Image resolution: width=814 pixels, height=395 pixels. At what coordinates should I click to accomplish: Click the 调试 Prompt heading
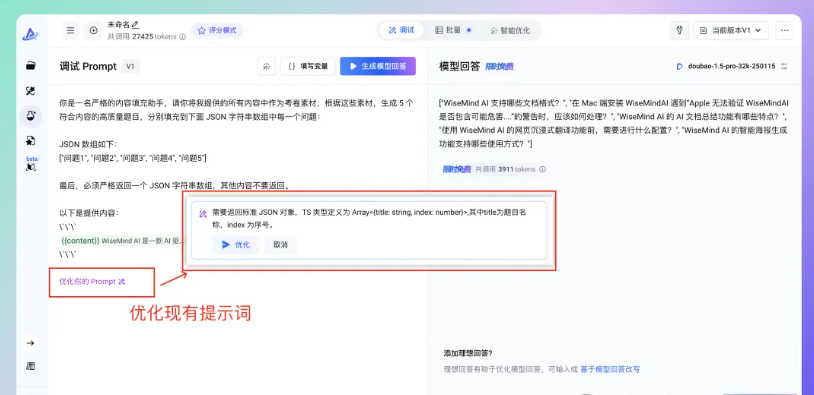pos(88,66)
